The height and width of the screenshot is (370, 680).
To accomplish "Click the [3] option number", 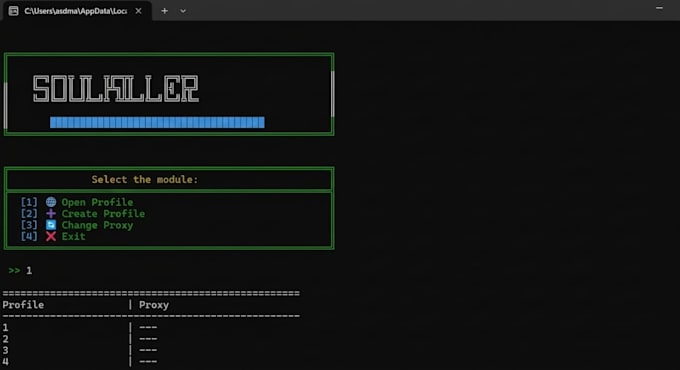I will tap(29, 225).
